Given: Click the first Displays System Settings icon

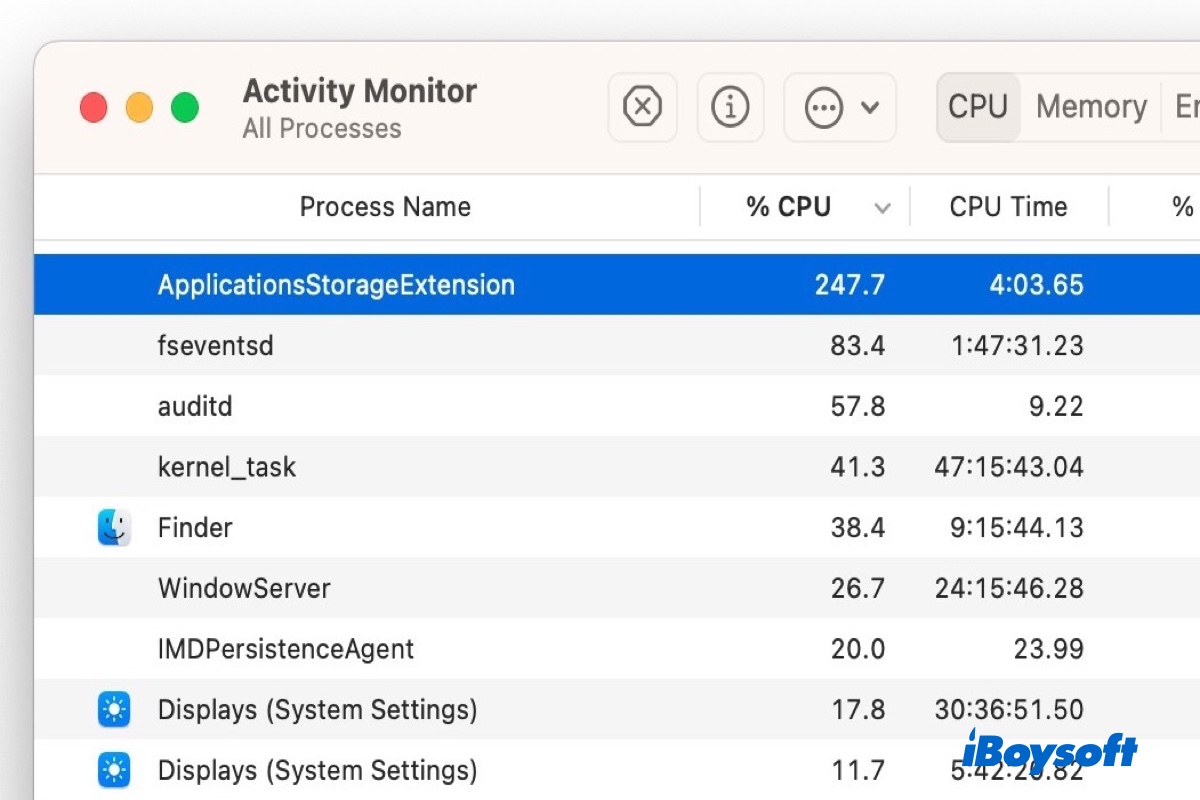Looking at the screenshot, I should click(x=114, y=710).
